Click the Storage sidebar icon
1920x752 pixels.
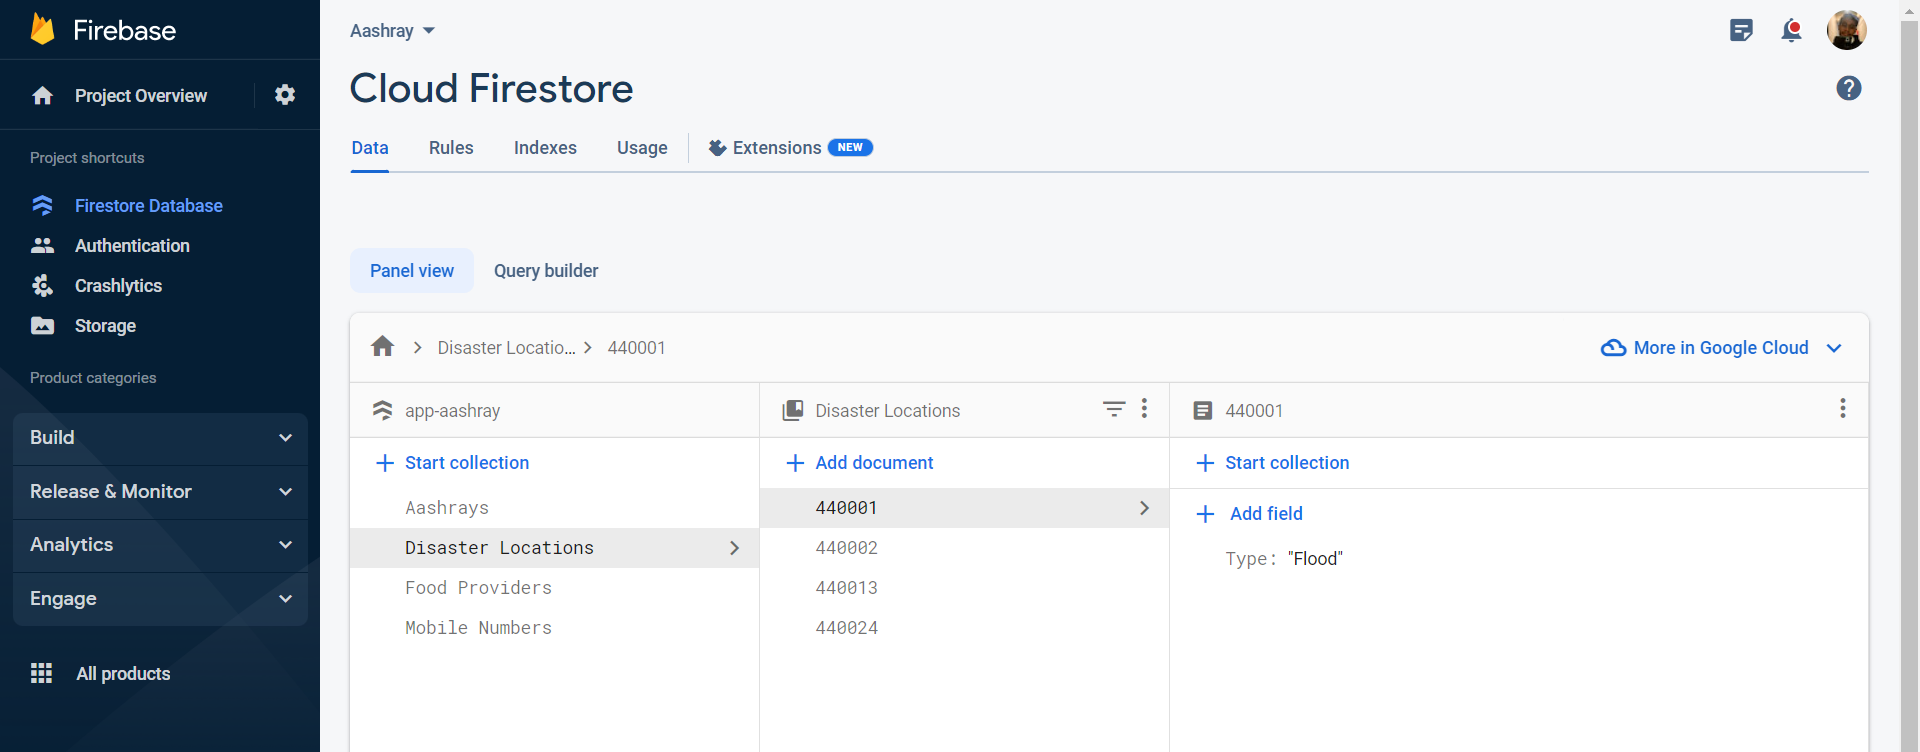[42, 325]
